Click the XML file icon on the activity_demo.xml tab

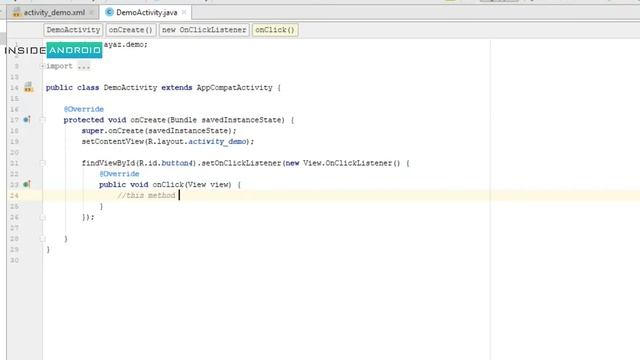(x=17, y=13)
